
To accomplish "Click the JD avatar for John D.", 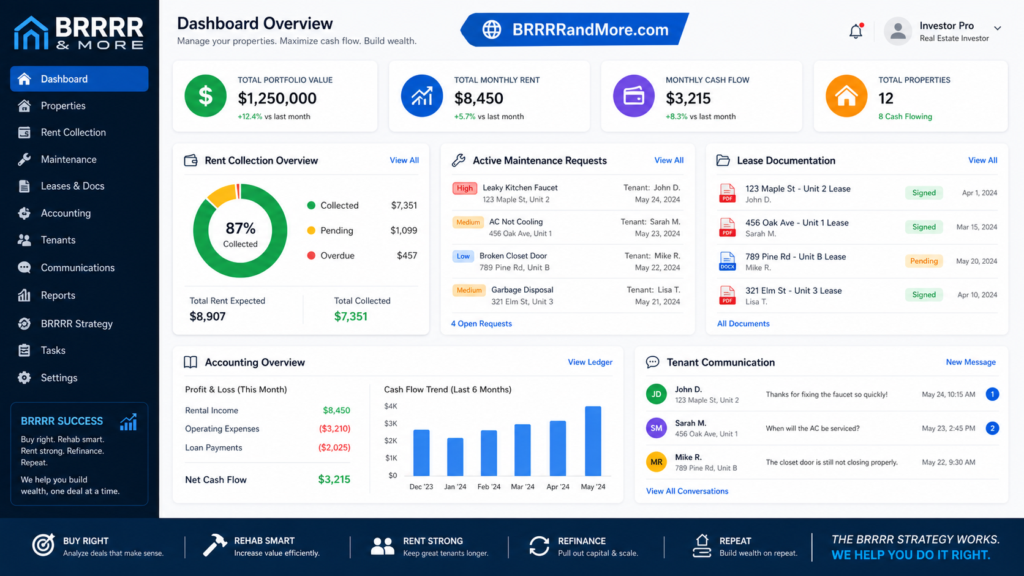I will click(656, 394).
